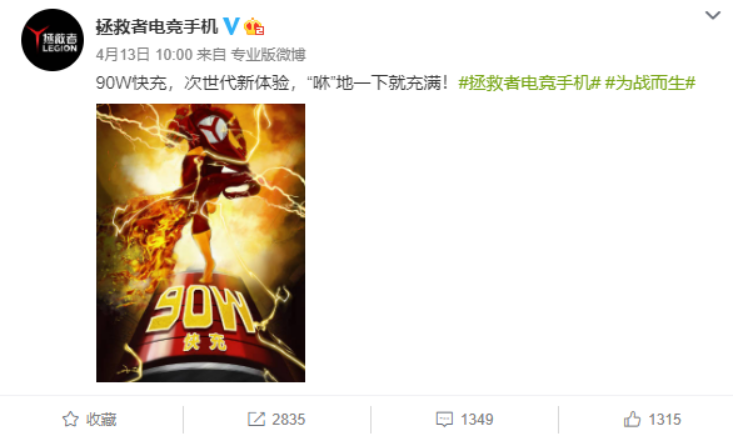Image resolution: width=735 pixels, height=442 pixels.
Task: Click the 收藏 label
Action: coord(101,419)
